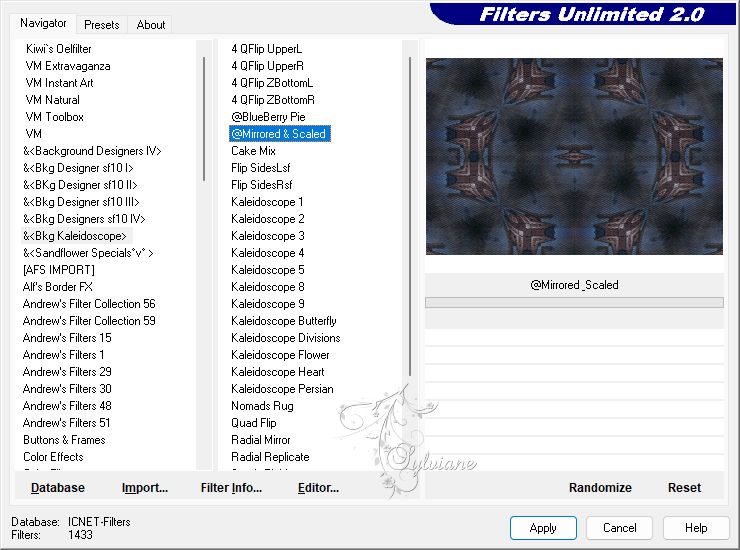
Task: Select Andrew's Filters 48
Action: click(67, 406)
